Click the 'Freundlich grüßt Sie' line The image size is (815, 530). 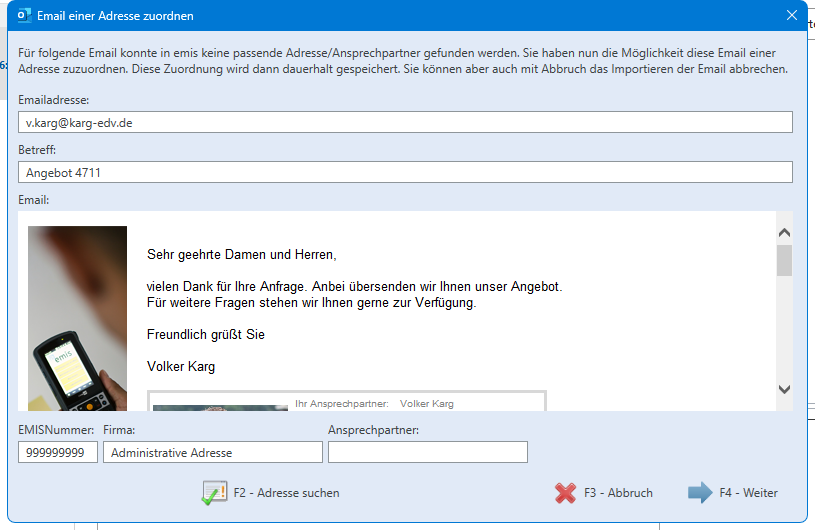coord(206,335)
